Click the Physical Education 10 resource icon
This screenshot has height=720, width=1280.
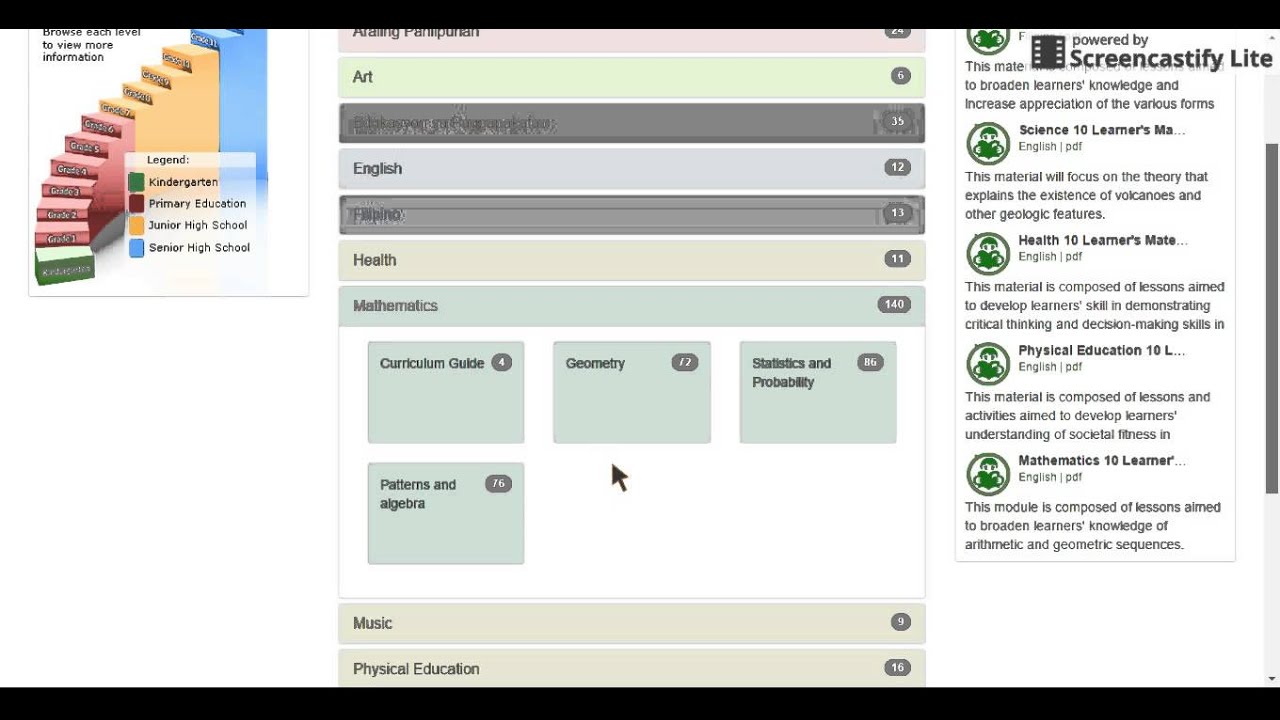[988, 364]
